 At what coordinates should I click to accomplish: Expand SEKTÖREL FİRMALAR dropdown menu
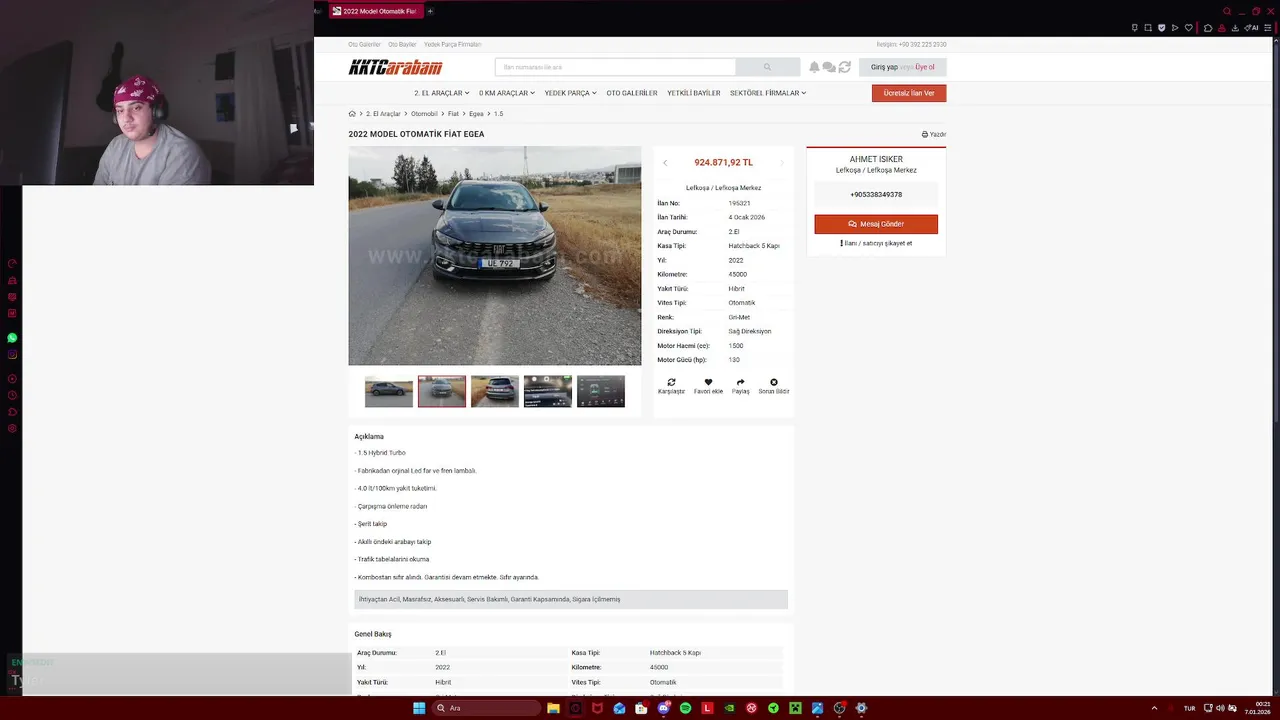tap(768, 93)
